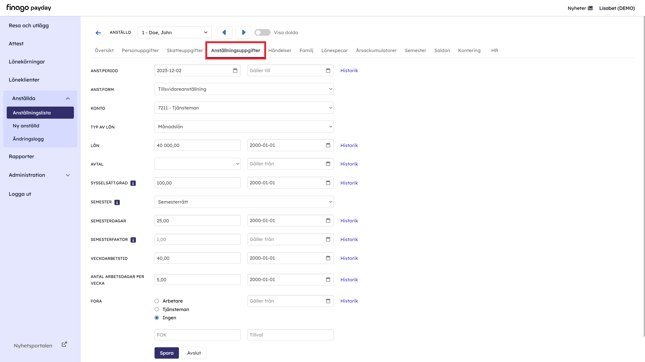
Task: Open Historik link for FORA
Action: (349, 301)
